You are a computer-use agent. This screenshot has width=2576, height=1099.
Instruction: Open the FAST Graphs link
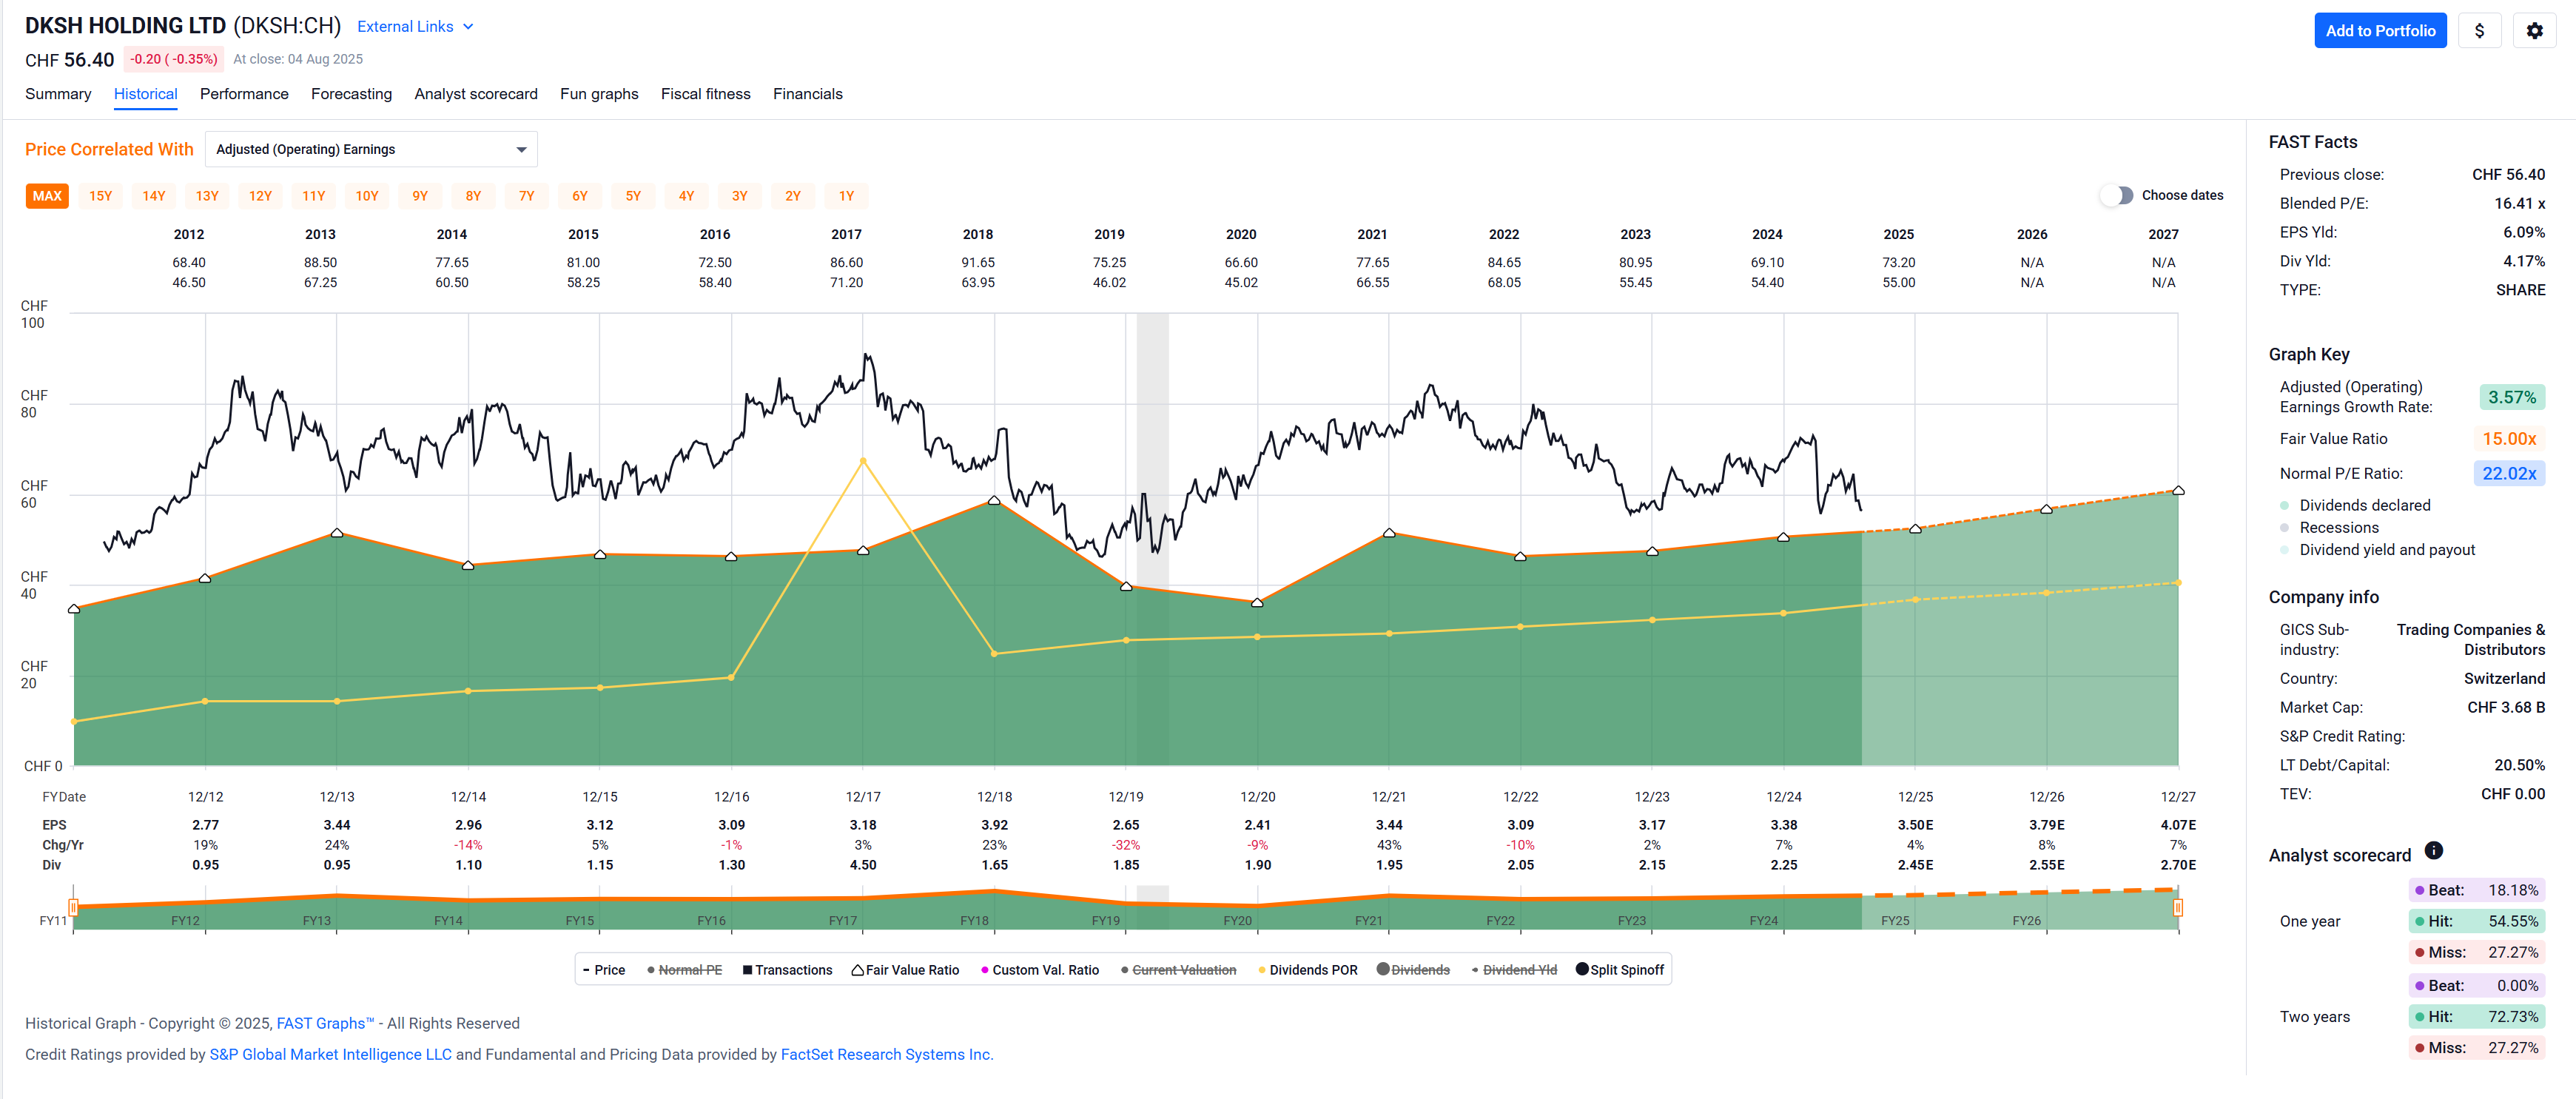tap(325, 1023)
